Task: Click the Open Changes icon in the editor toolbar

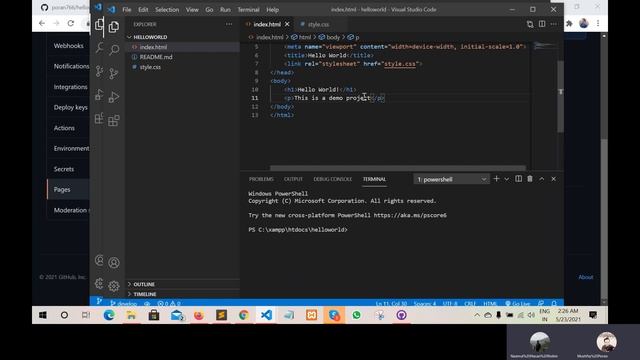Action: click(530, 24)
